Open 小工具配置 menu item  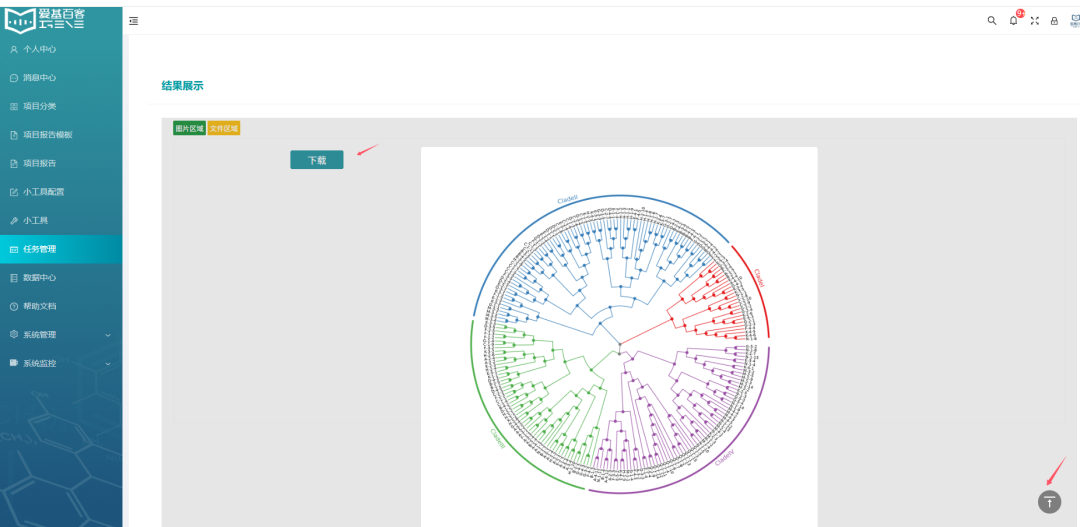point(61,192)
